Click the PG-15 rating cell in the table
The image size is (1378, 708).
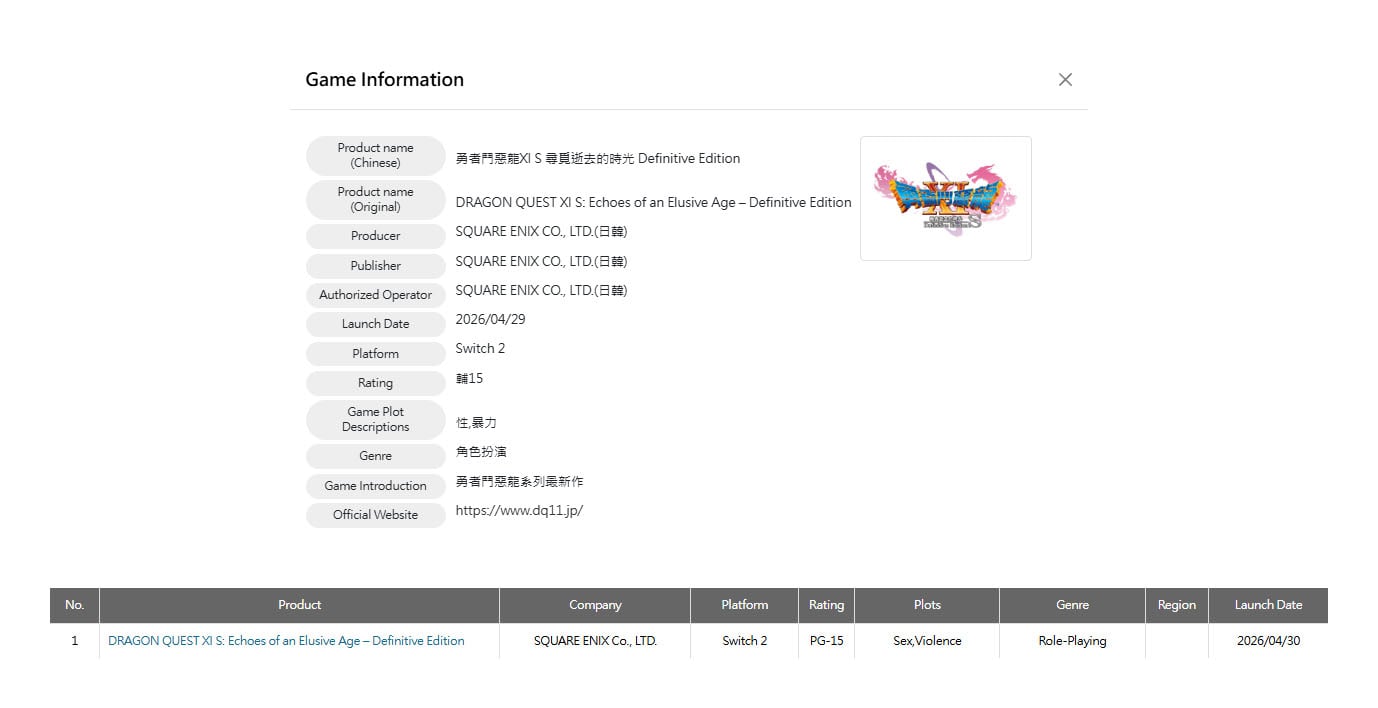tap(826, 640)
